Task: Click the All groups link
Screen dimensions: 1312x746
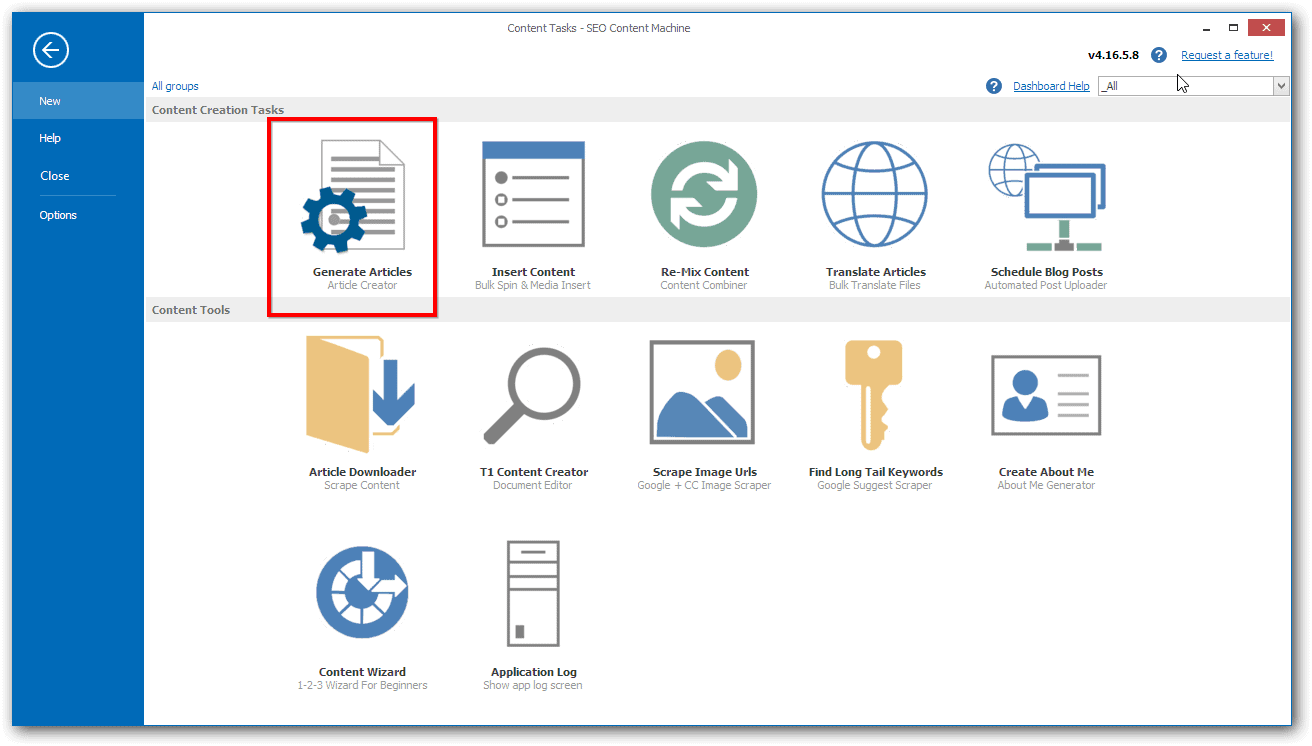Action: pyautogui.click(x=175, y=86)
